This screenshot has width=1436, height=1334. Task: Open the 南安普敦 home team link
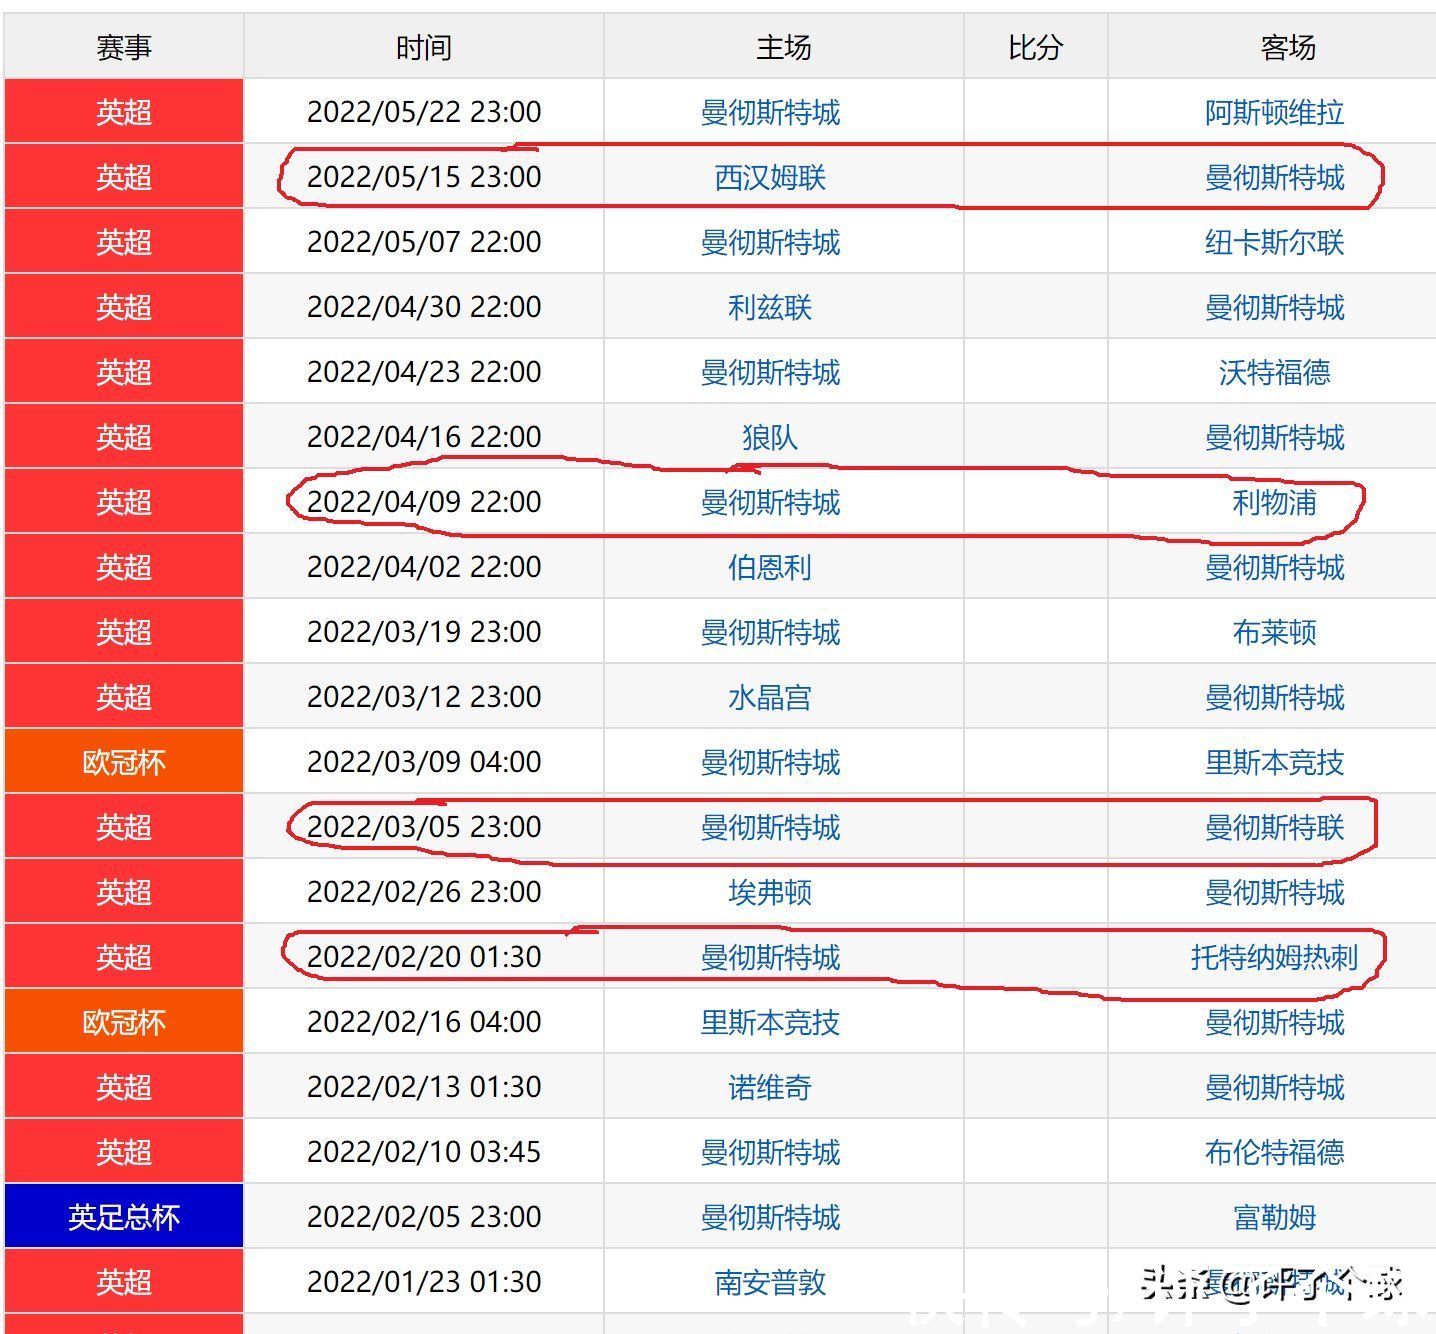tap(770, 1282)
